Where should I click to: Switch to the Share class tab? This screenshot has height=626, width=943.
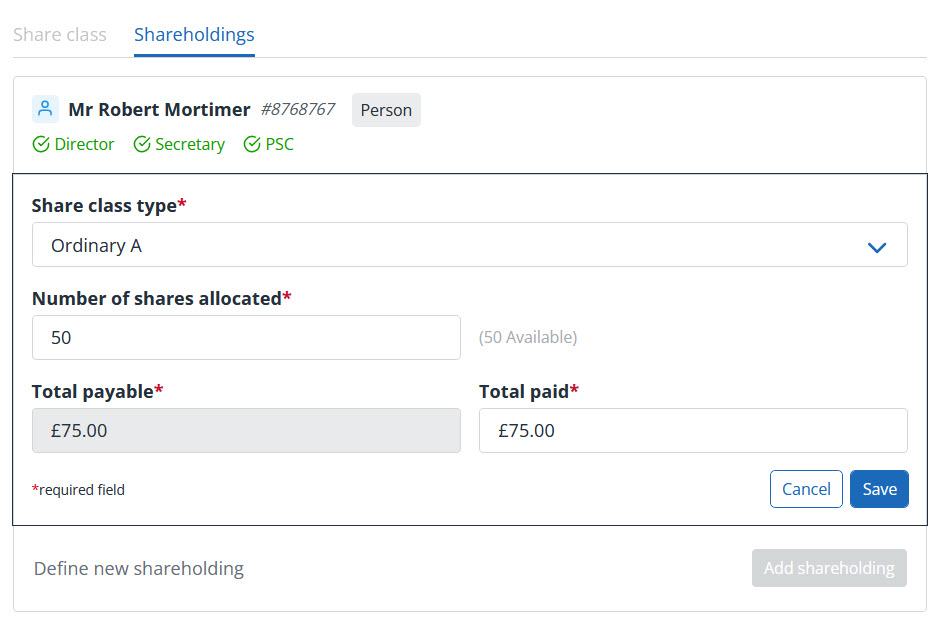click(x=60, y=34)
